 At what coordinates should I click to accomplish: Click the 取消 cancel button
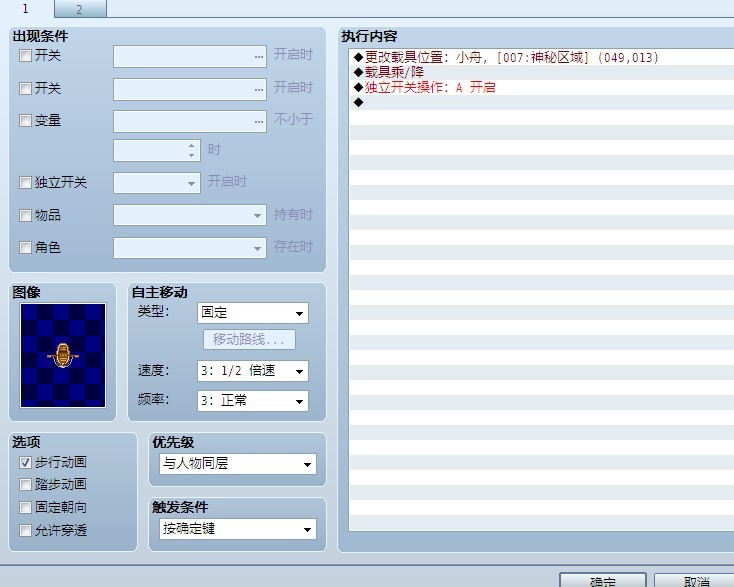(x=695, y=580)
